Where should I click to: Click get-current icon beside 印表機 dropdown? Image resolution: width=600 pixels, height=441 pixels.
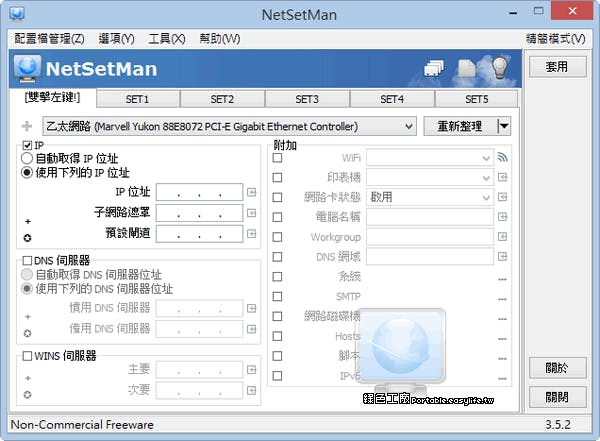click(502, 177)
